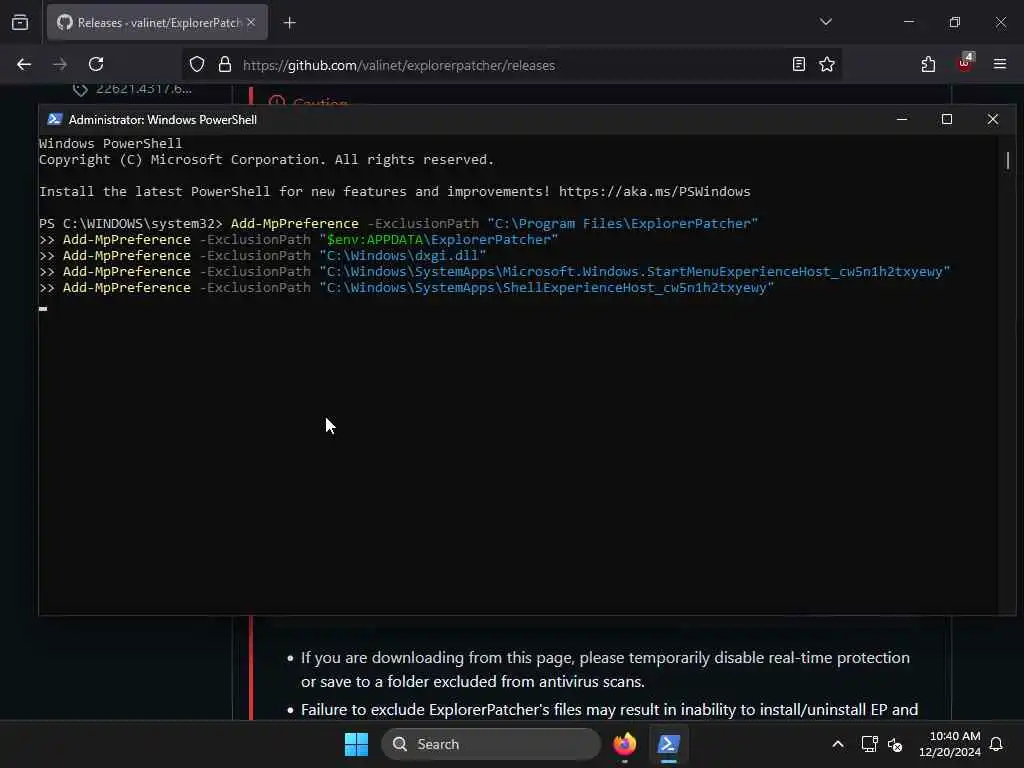This screenshot has height=768, width=1024.
Task: Restore down the Firefox browser window
Action: (955, 22)
